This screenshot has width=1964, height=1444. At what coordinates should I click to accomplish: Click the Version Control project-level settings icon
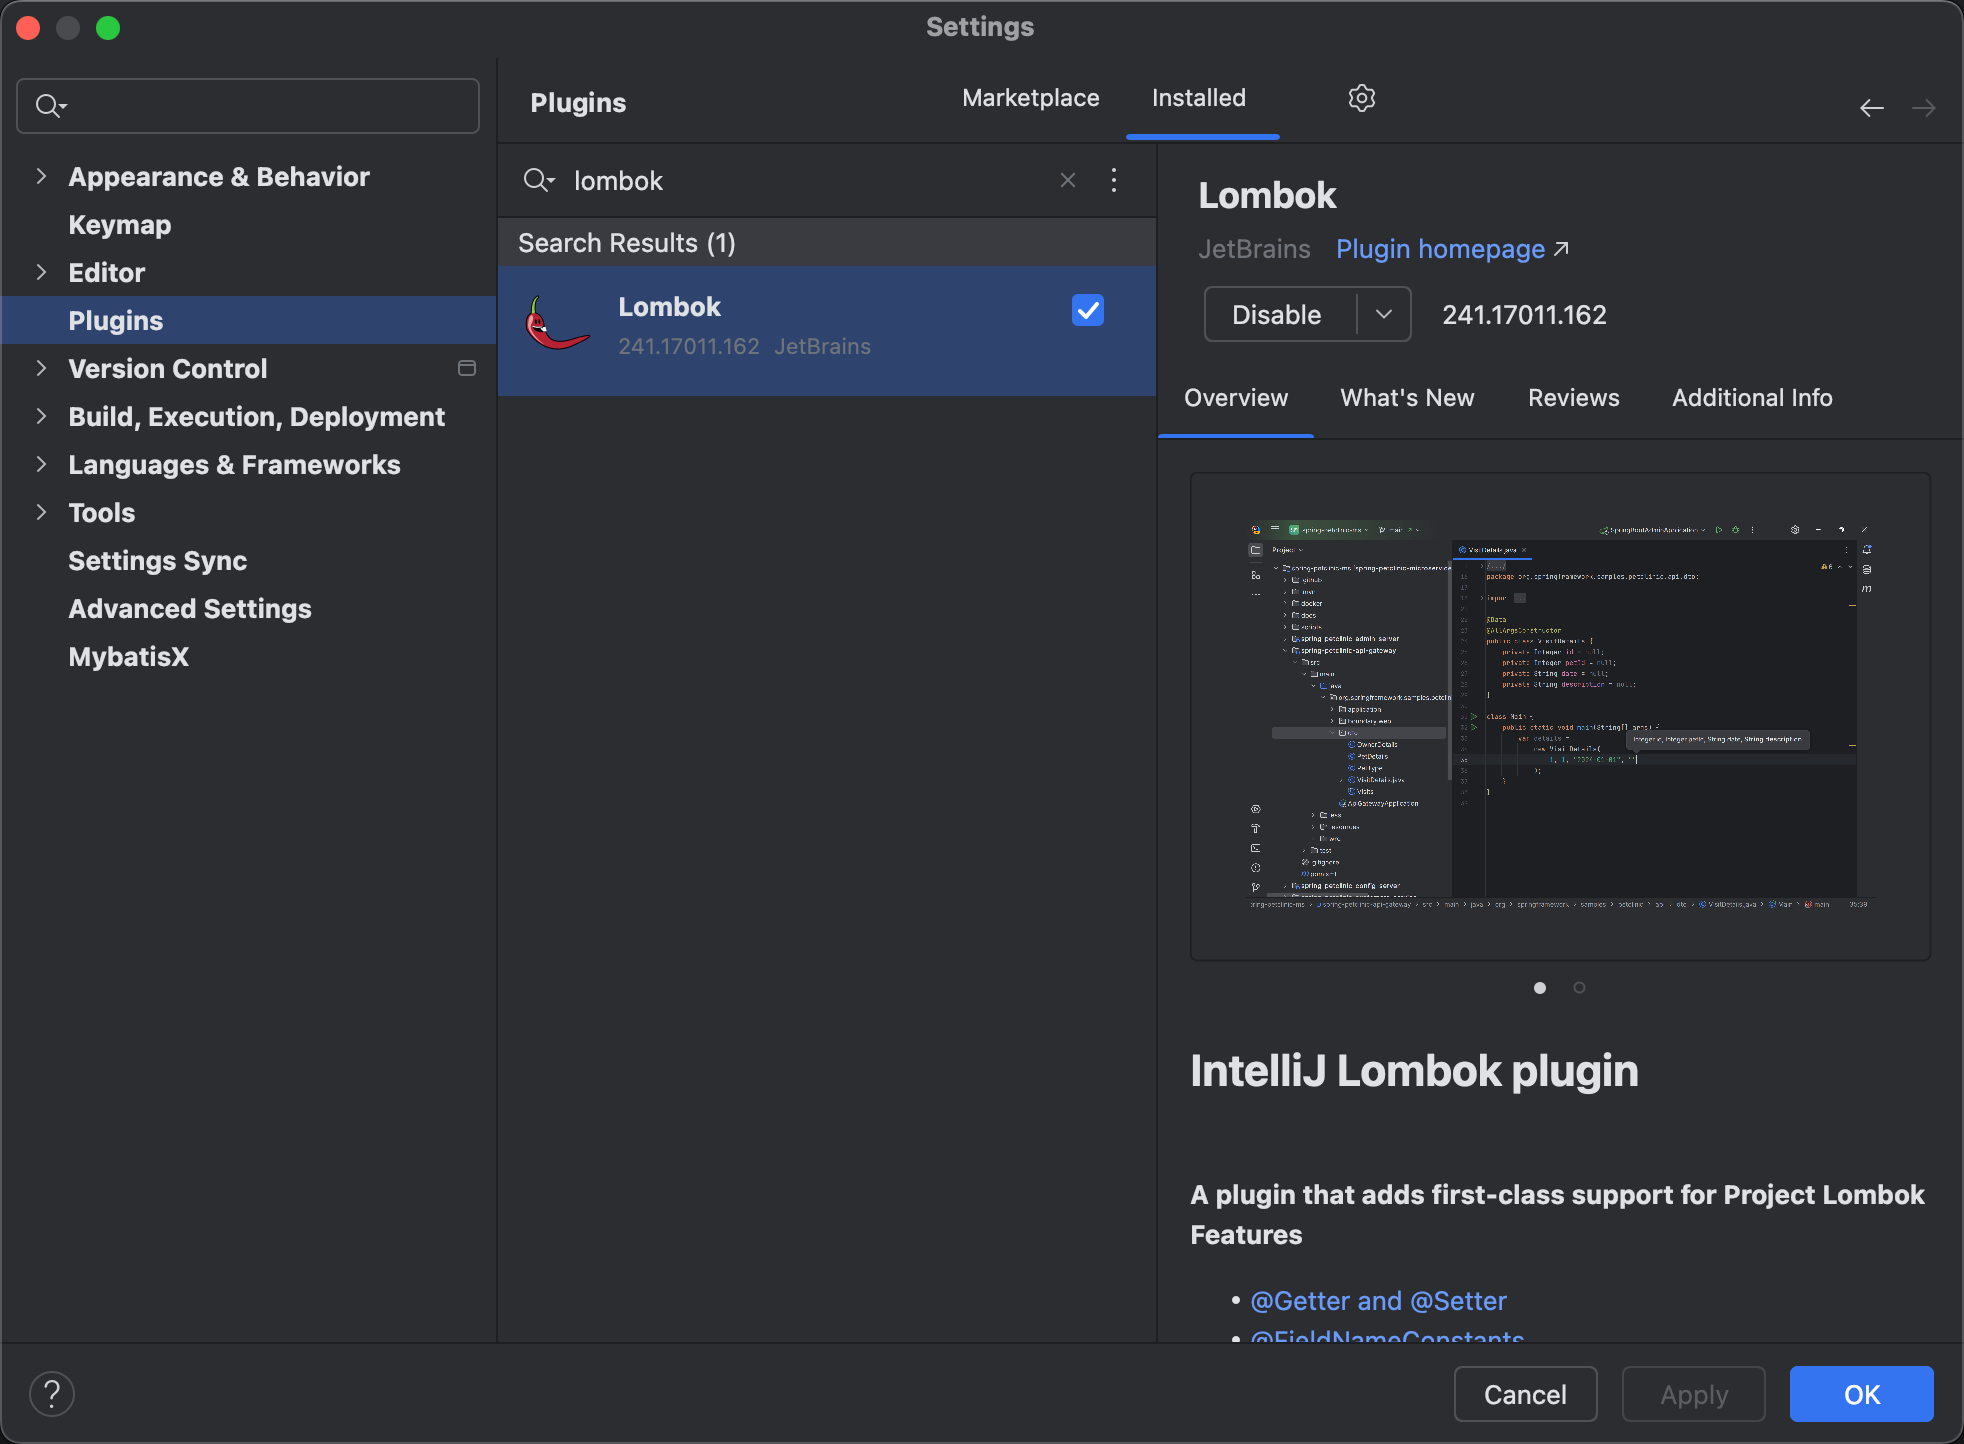tap(467, 369)
